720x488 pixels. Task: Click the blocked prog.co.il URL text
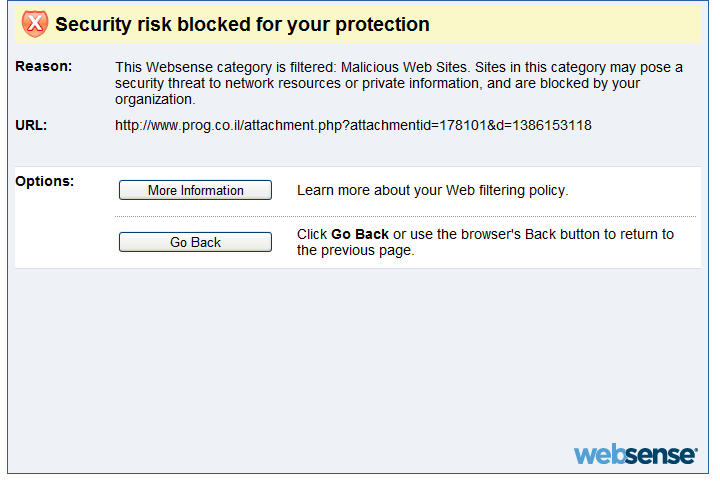click(x=353, y=125)
